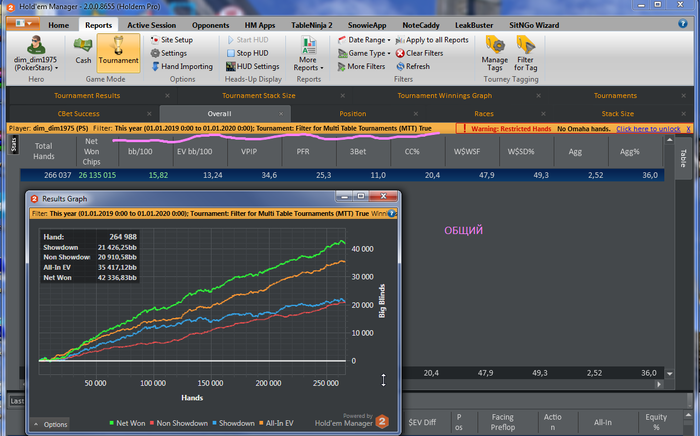
Task: Close the Tournament Results tab
Action: pos(167,96)
